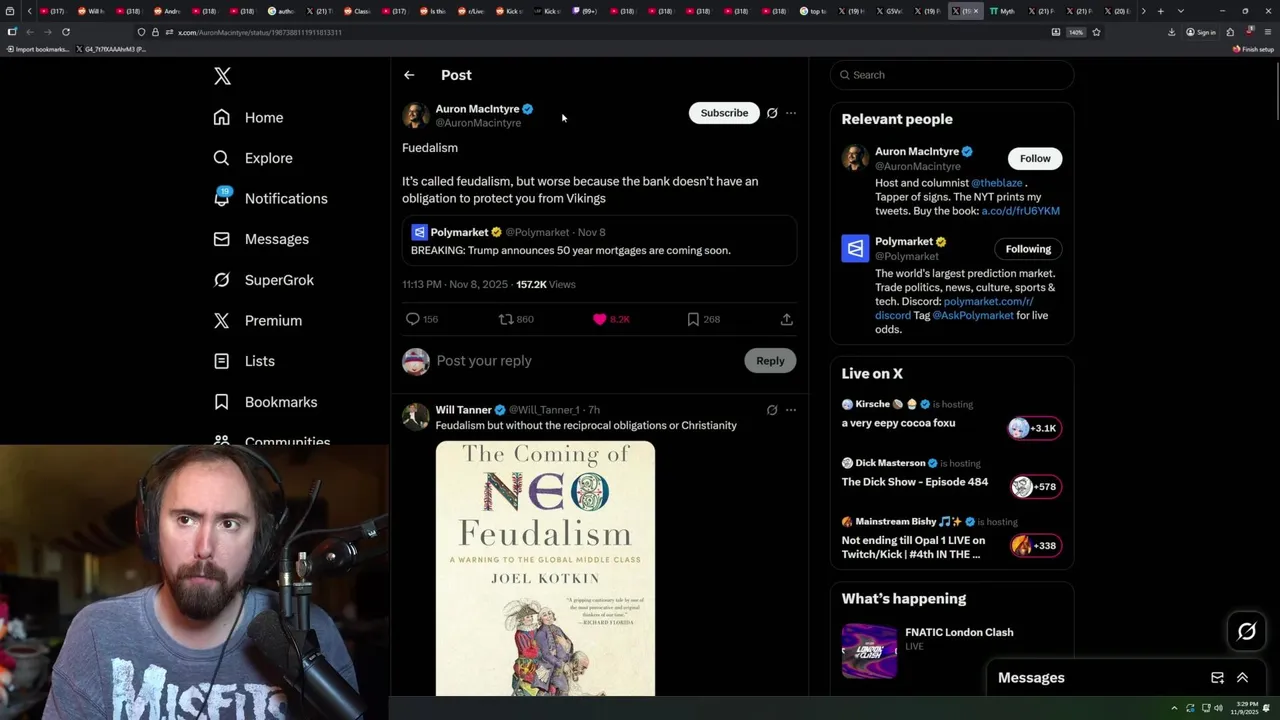
Task: Expand the Messages drawer
Action: pos(1243,678)
